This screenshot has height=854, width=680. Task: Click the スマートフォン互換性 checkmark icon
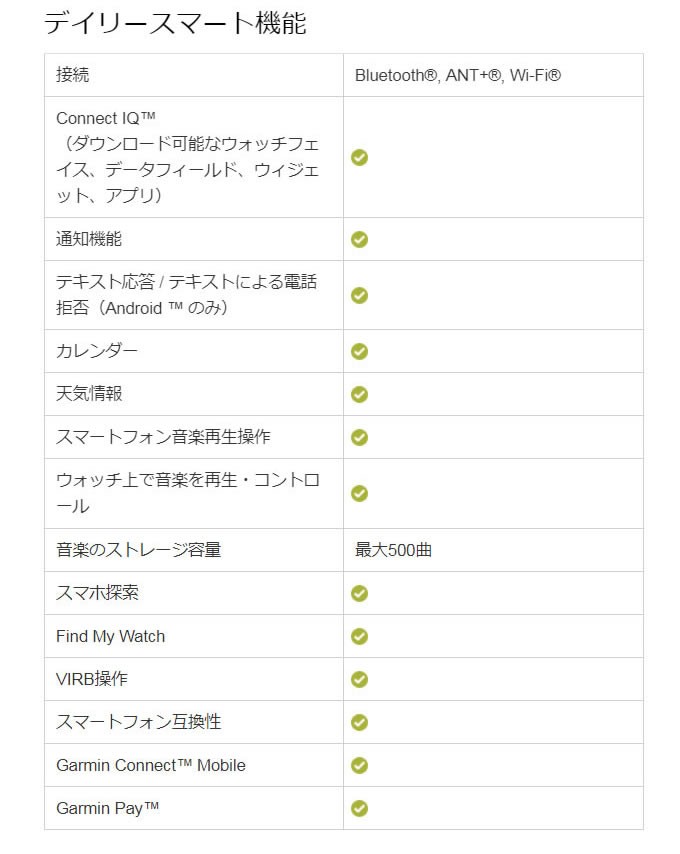click(359, 722)
